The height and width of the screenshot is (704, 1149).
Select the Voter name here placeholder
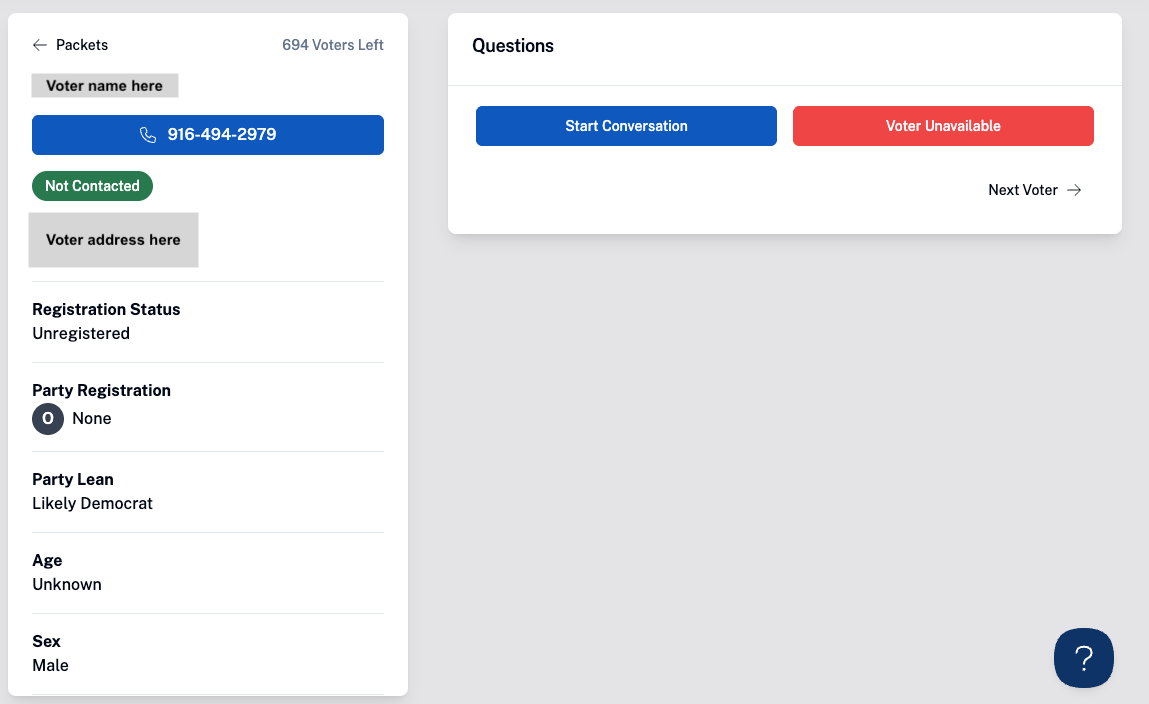(x=105, y=86)
